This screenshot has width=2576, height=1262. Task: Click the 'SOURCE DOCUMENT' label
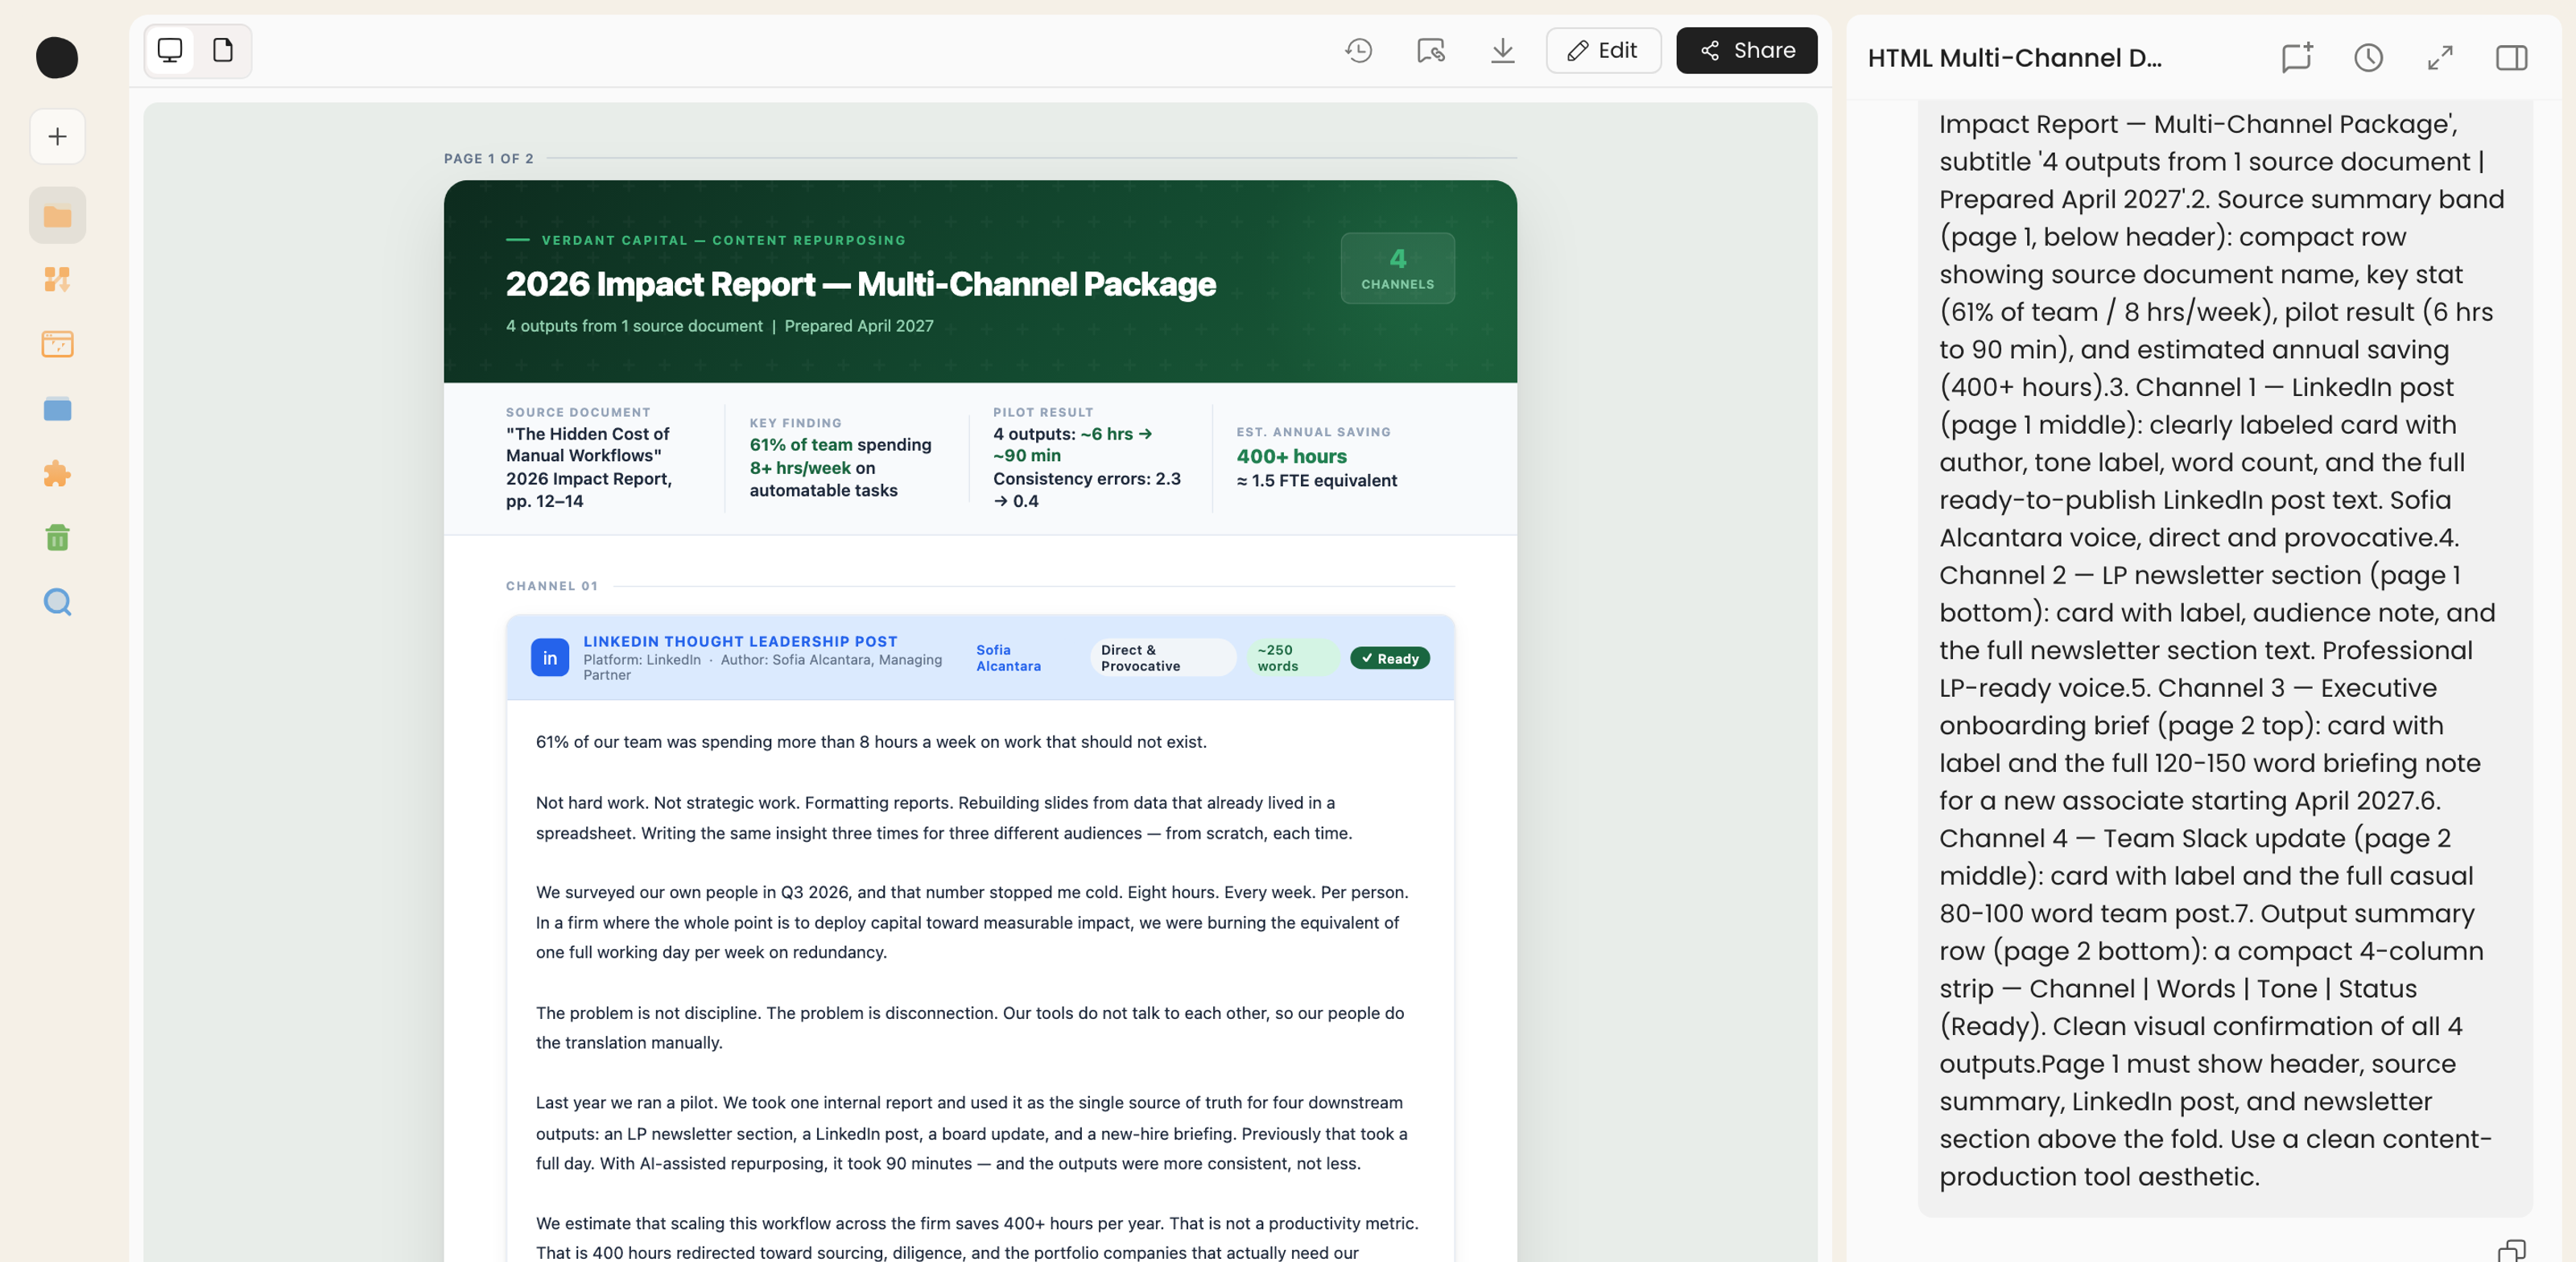point(578,412)
